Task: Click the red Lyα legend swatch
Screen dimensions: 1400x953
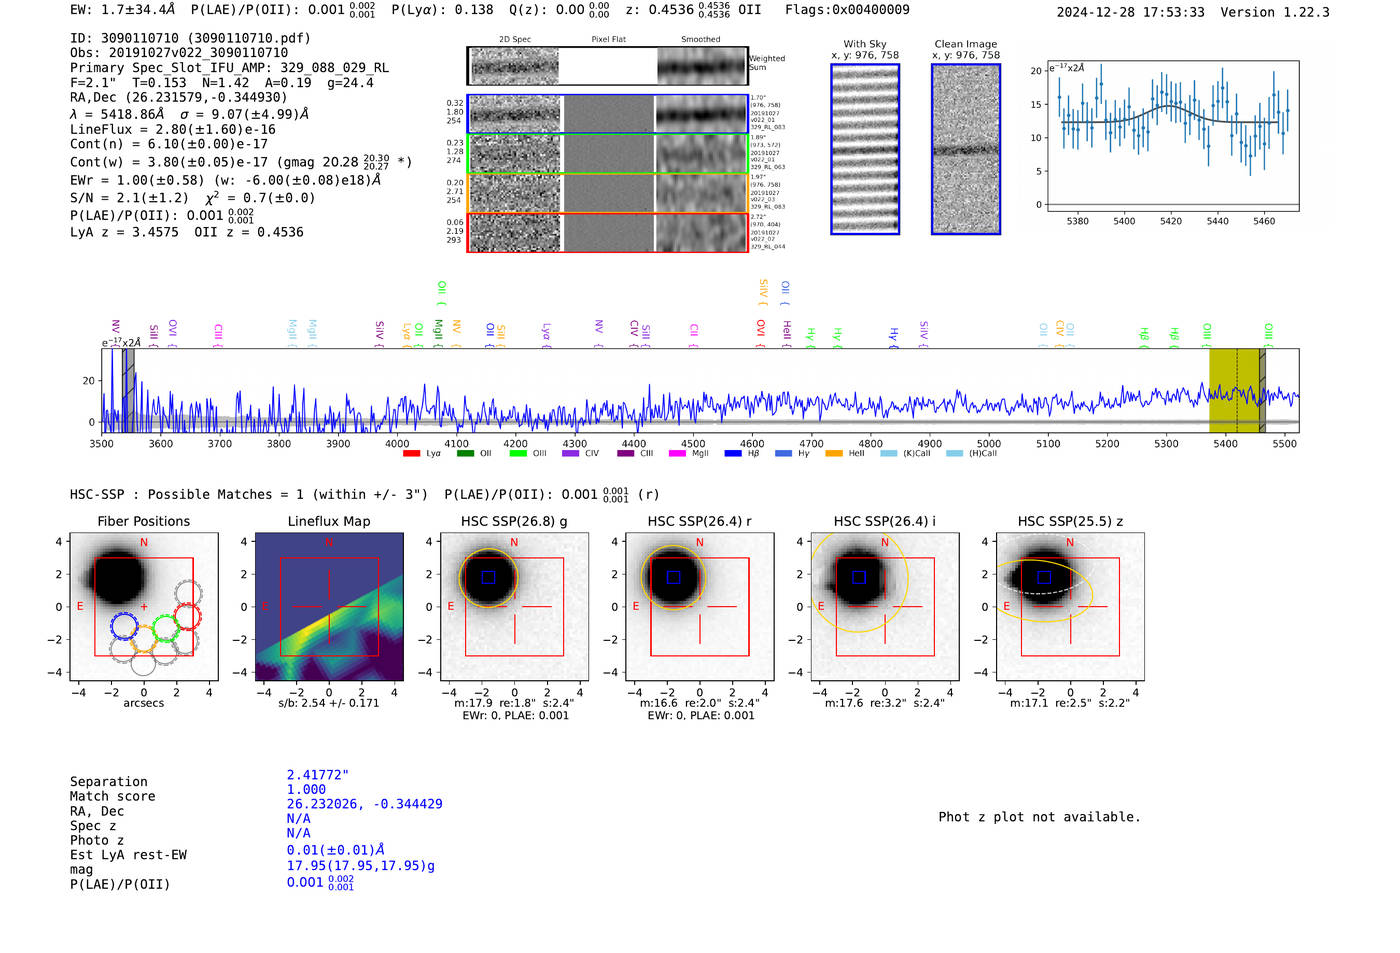Action: click(x=411, y=453)
